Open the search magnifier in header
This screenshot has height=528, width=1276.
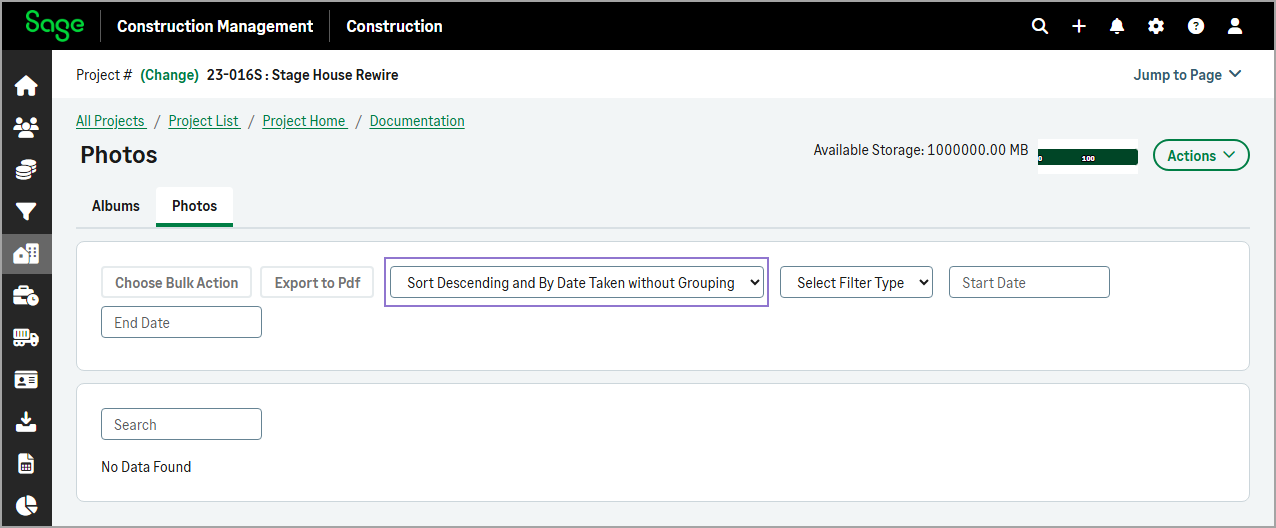click(x=1040, y=26)
